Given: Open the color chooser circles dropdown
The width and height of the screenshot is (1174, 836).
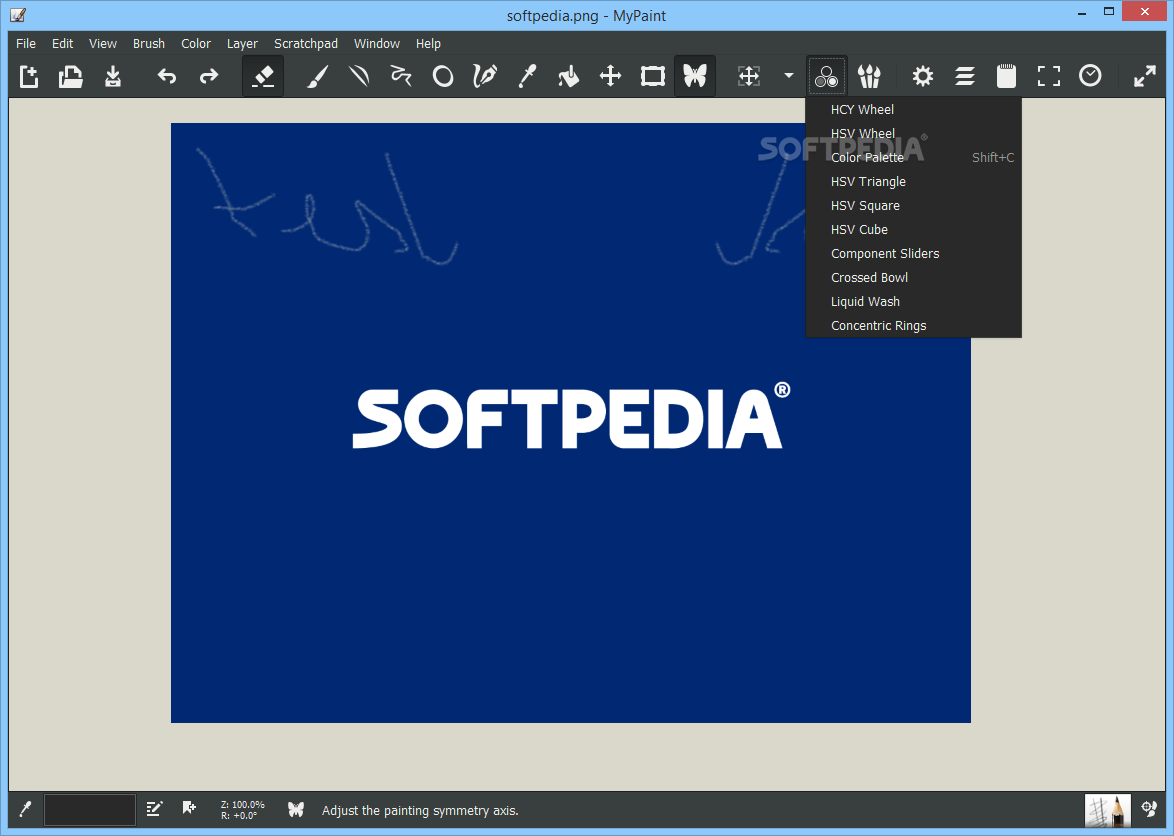Looking at the screenshot, I should pyautogui.click(x=827, y=76).
